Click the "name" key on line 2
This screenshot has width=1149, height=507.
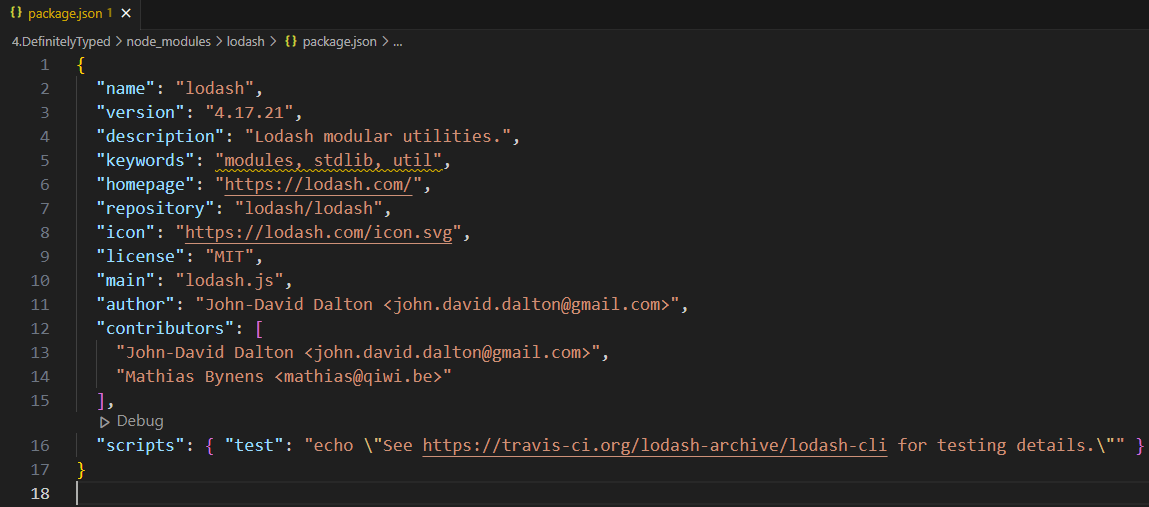click(125, 89)
